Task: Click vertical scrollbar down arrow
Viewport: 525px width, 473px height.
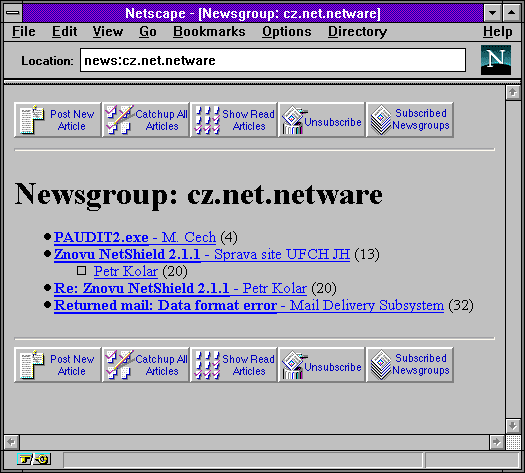Action: click(x=513, y=426)
